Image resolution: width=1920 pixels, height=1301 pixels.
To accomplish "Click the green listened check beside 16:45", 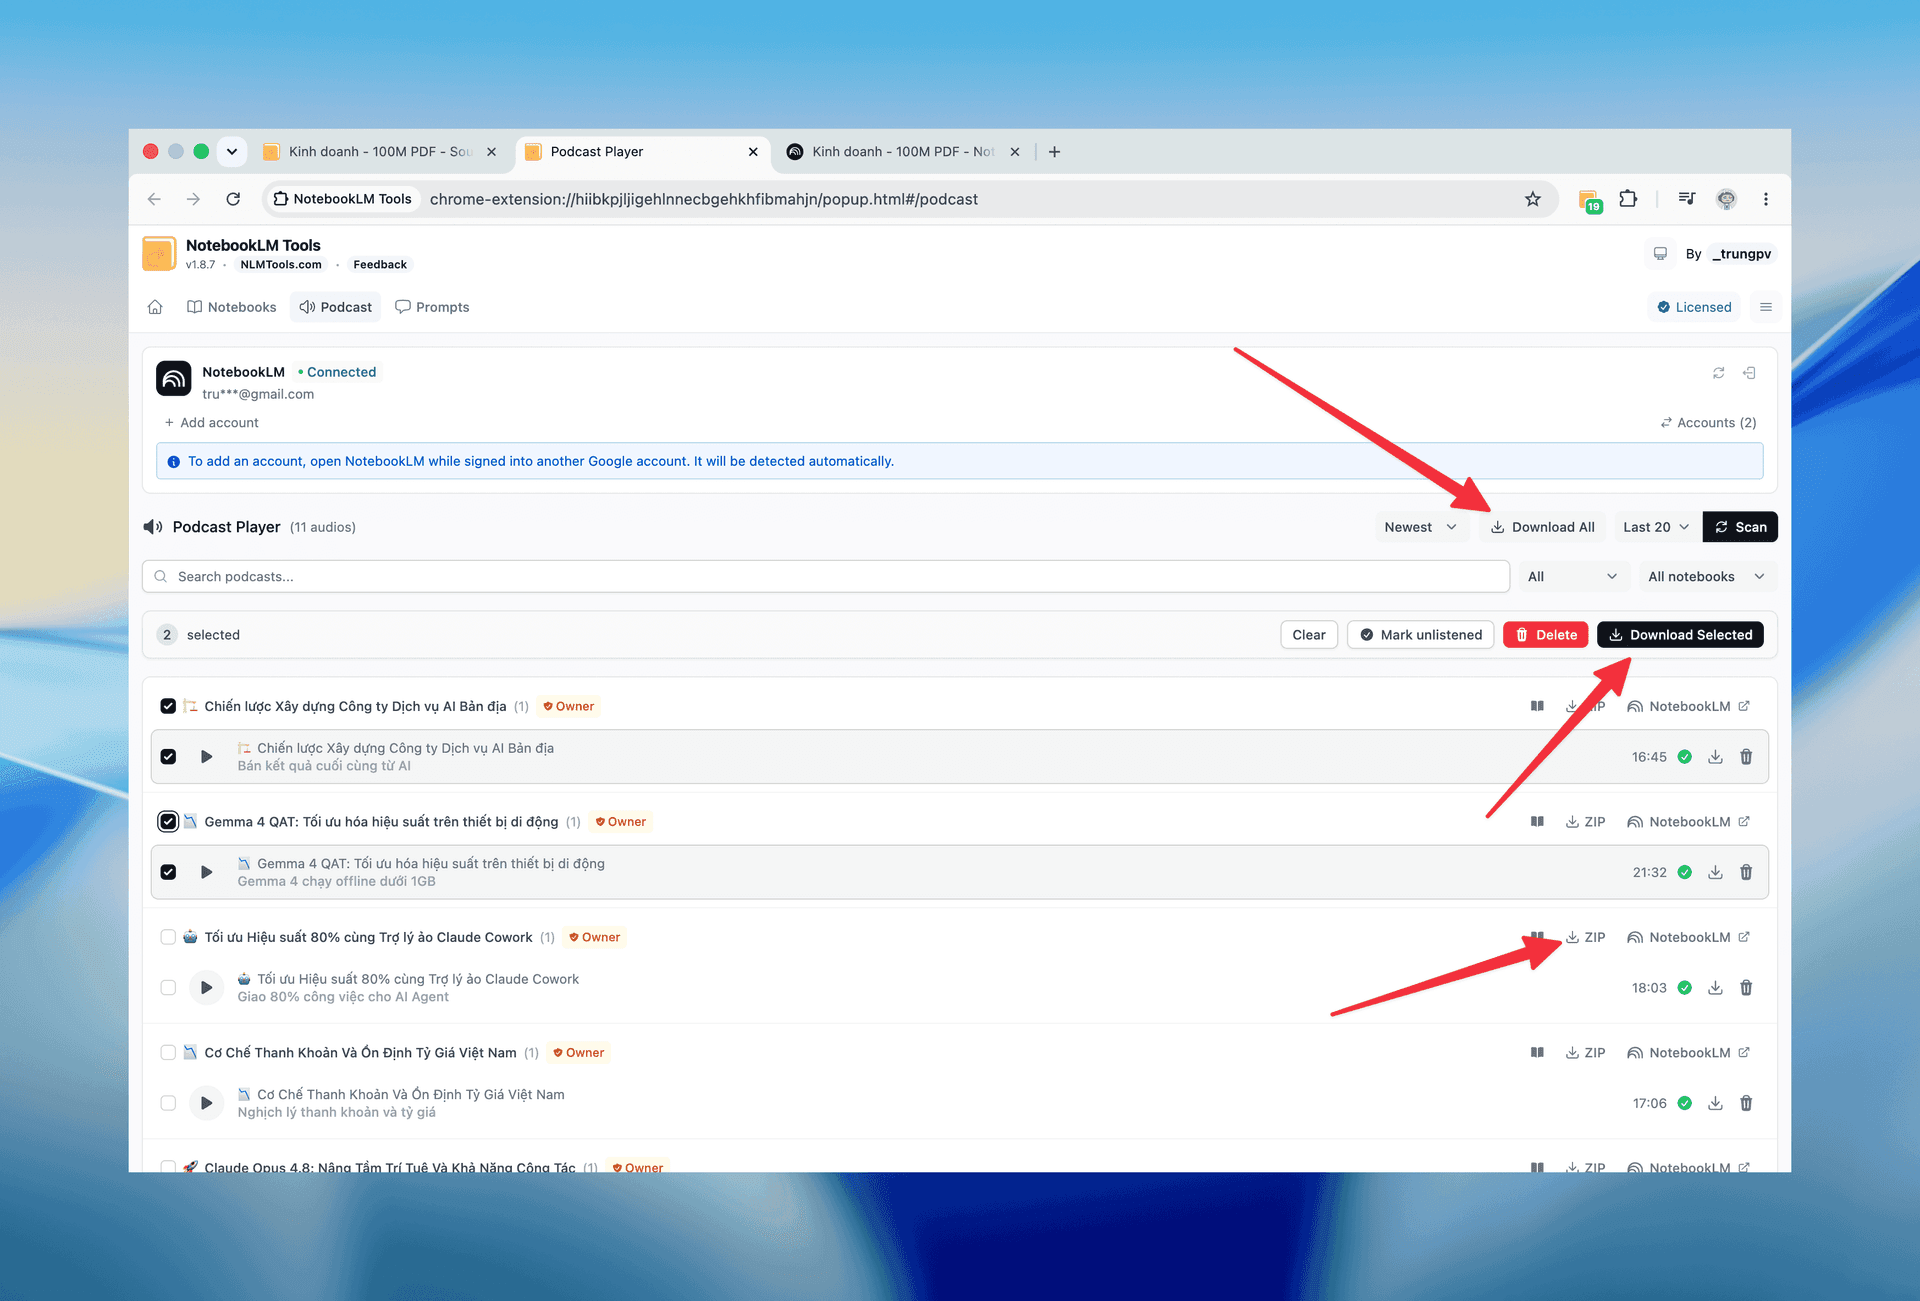I will (1685, 757).
